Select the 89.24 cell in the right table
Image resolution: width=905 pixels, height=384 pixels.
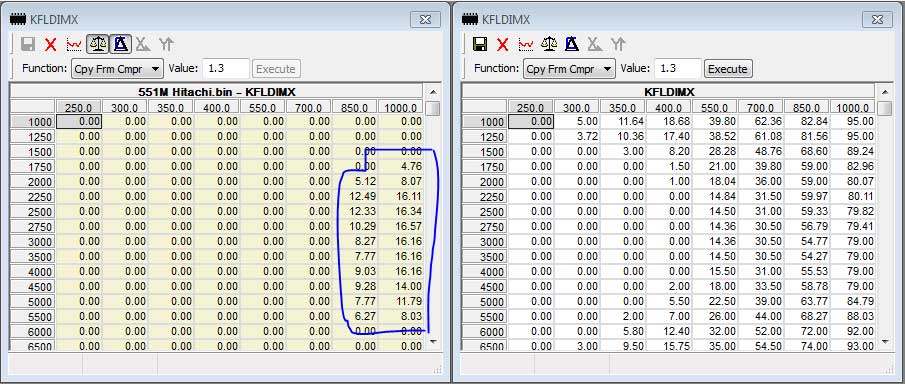(x=853, y=152)
